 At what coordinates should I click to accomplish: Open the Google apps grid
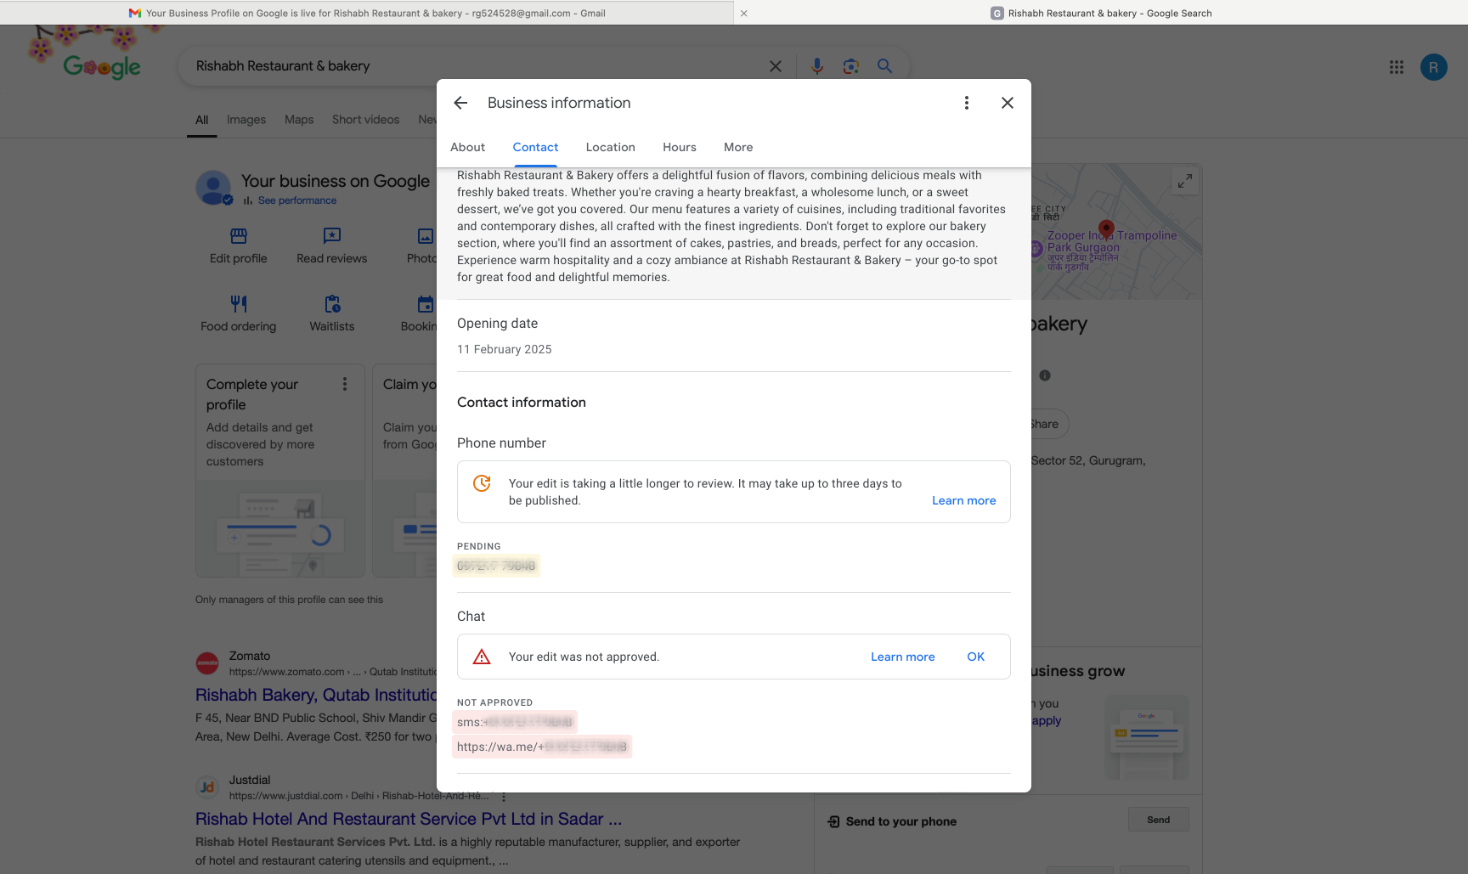coord(1396,67)
